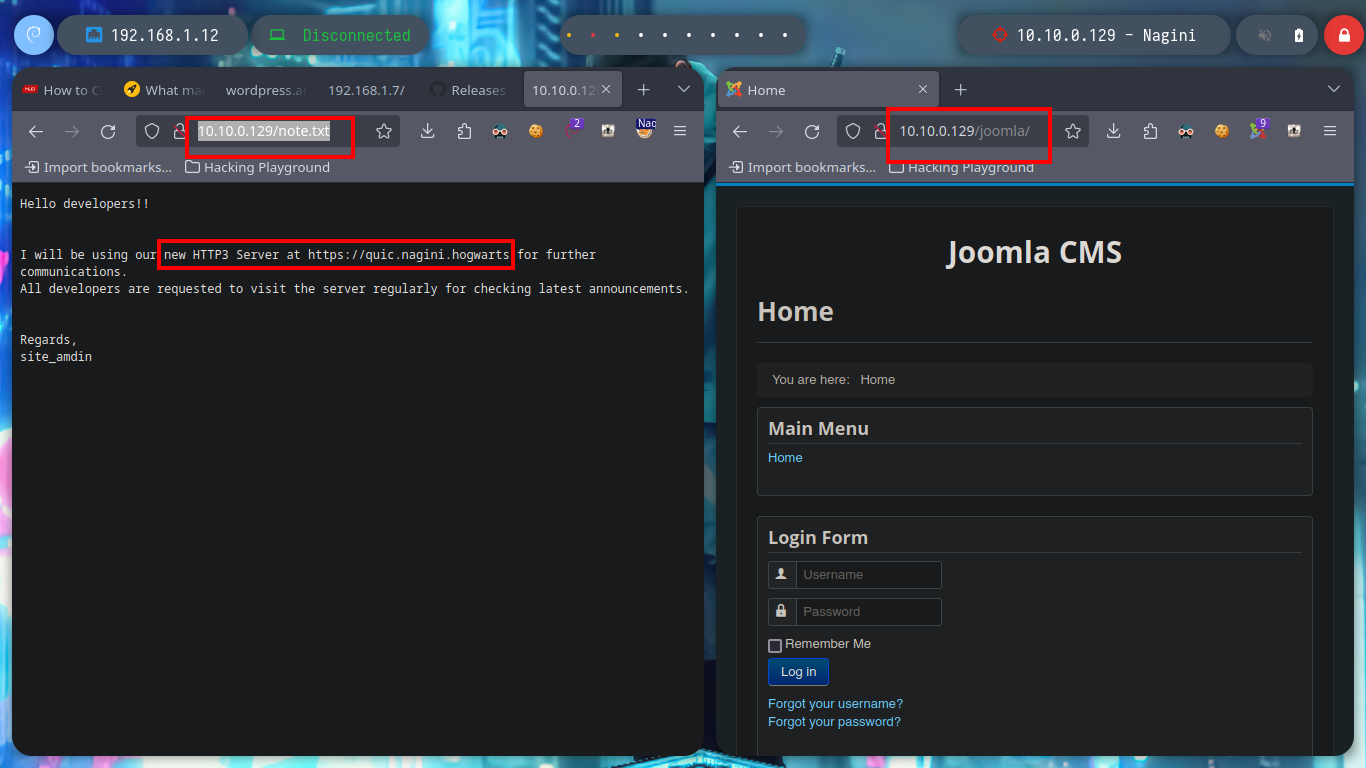Click the Disconnected VPN status widget
Image resolution: width=1366 pixels, height=768 pixels.
340,35
